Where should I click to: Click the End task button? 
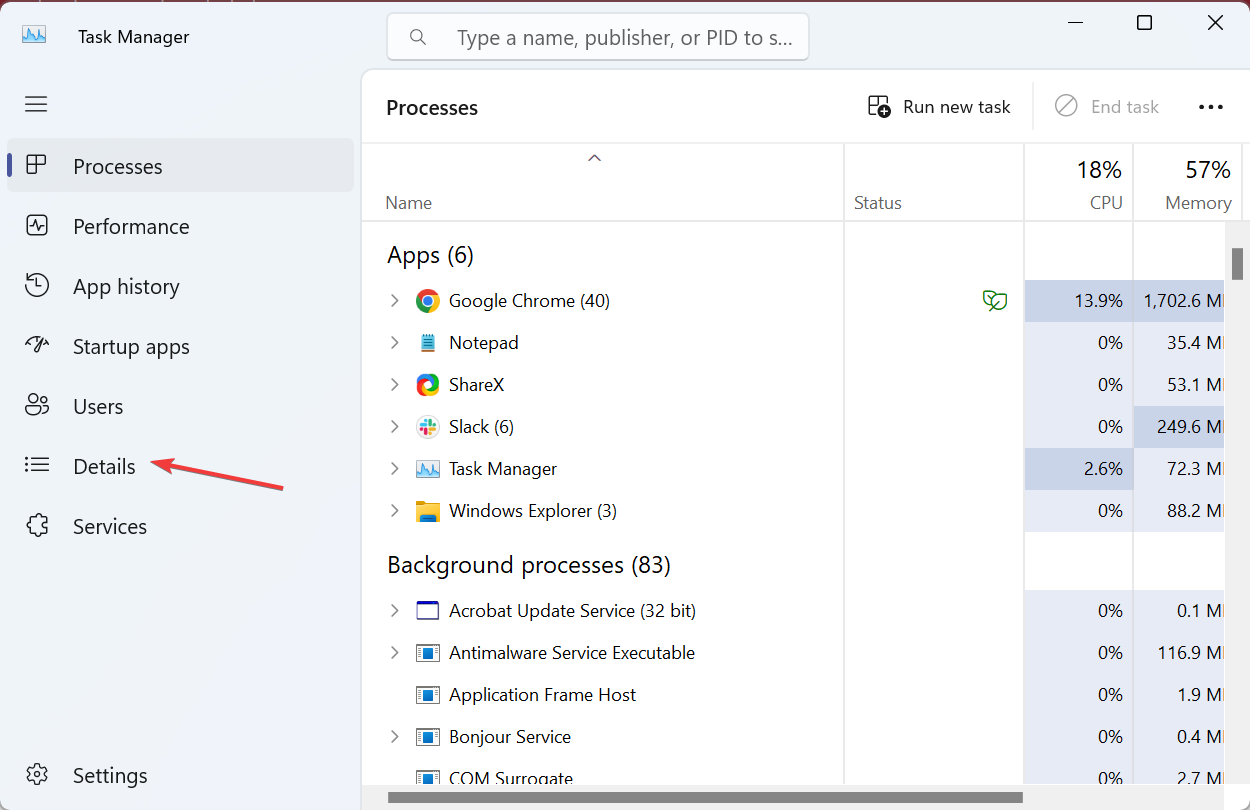tap(1108, 106)
